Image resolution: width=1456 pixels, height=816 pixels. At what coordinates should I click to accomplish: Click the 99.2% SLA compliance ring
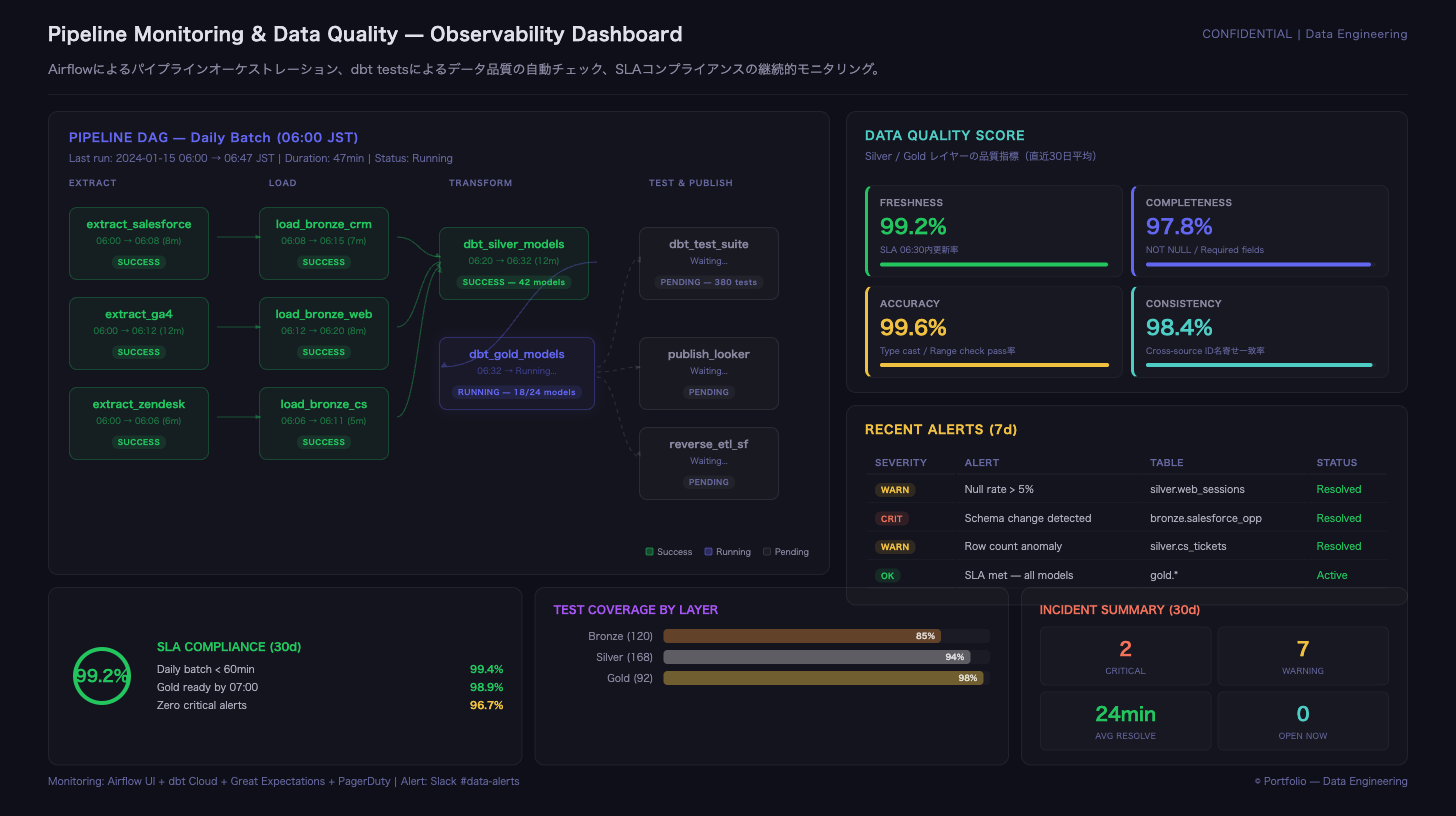[x=102, y=676]
